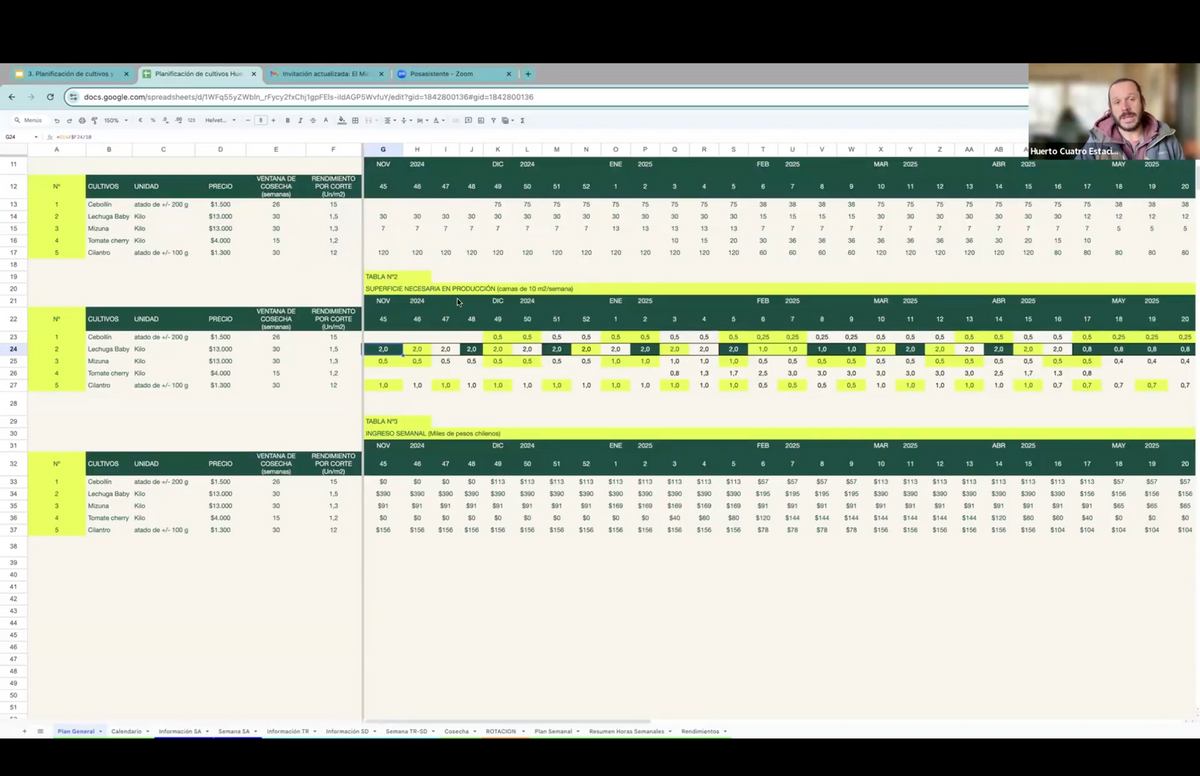Insert a comment using toolbar icon
The image size is (1200, 776).
click(x=468, y=120)
